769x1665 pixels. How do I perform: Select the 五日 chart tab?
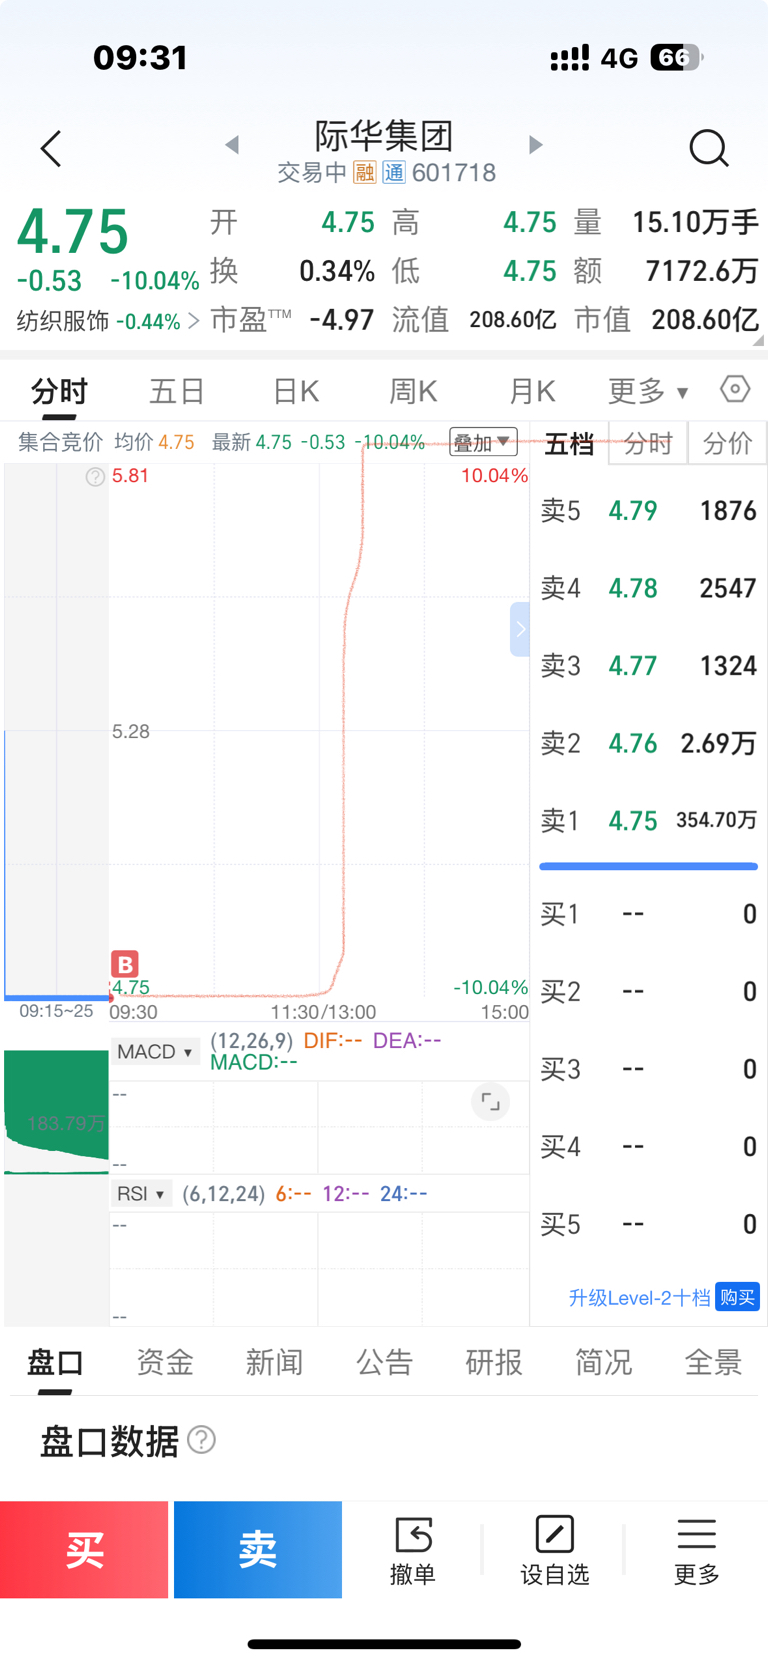coord(177,391)
